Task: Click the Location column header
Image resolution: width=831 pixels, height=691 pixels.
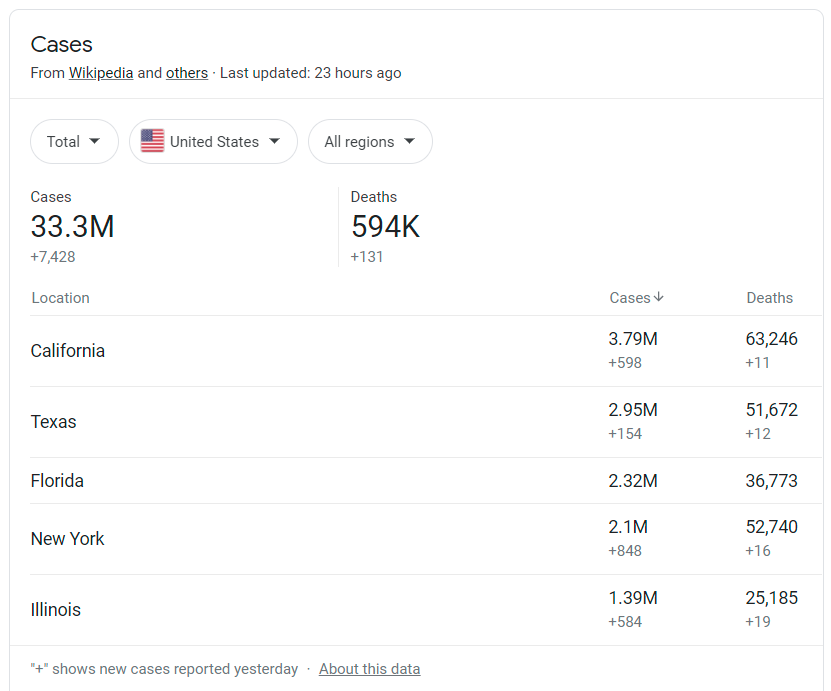Action: (60, 298)
